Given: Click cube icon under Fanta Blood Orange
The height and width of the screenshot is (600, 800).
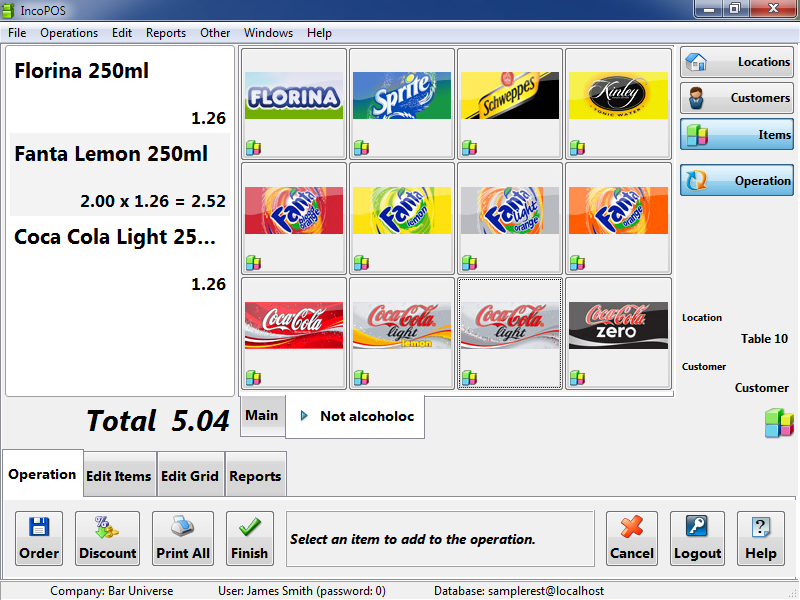Looking at the screenshot, I should (x=254, y=263).
